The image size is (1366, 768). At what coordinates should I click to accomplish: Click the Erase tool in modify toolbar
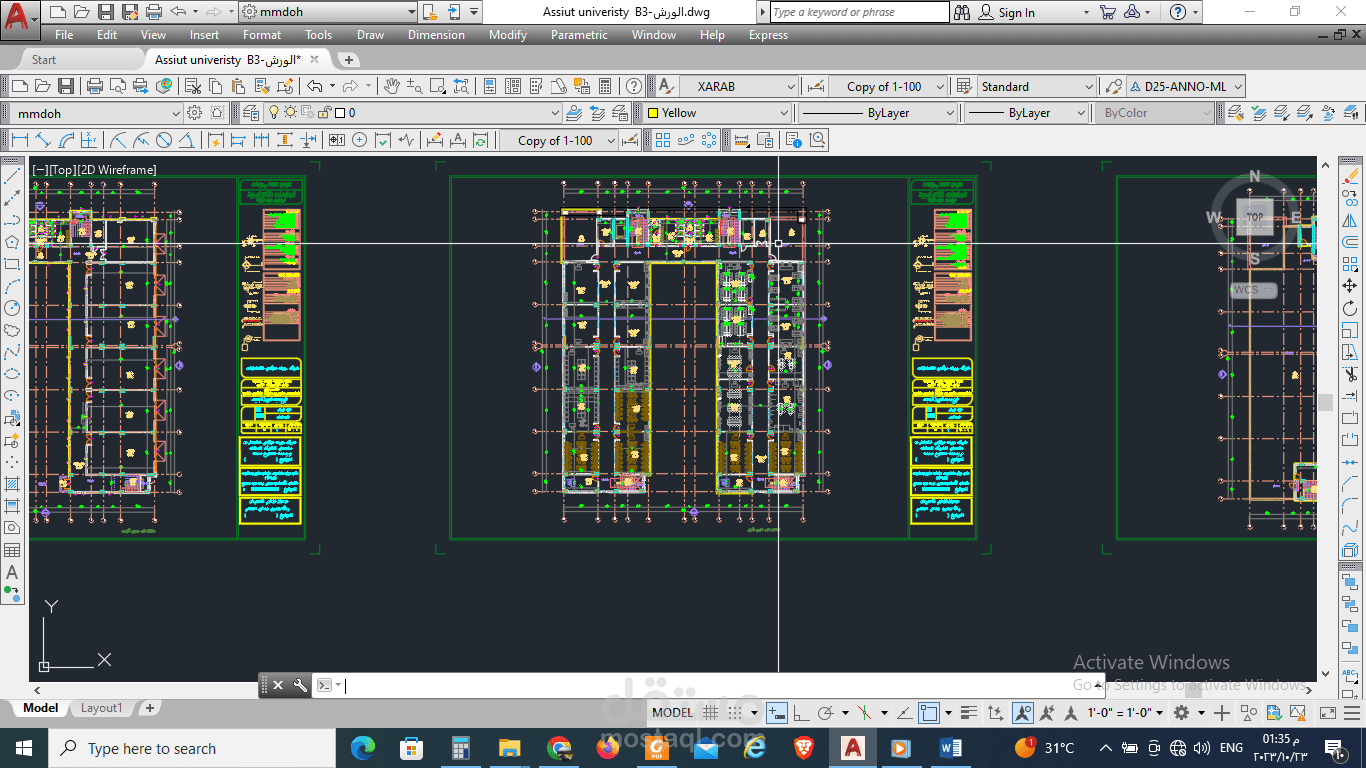tap(1351, 175)
